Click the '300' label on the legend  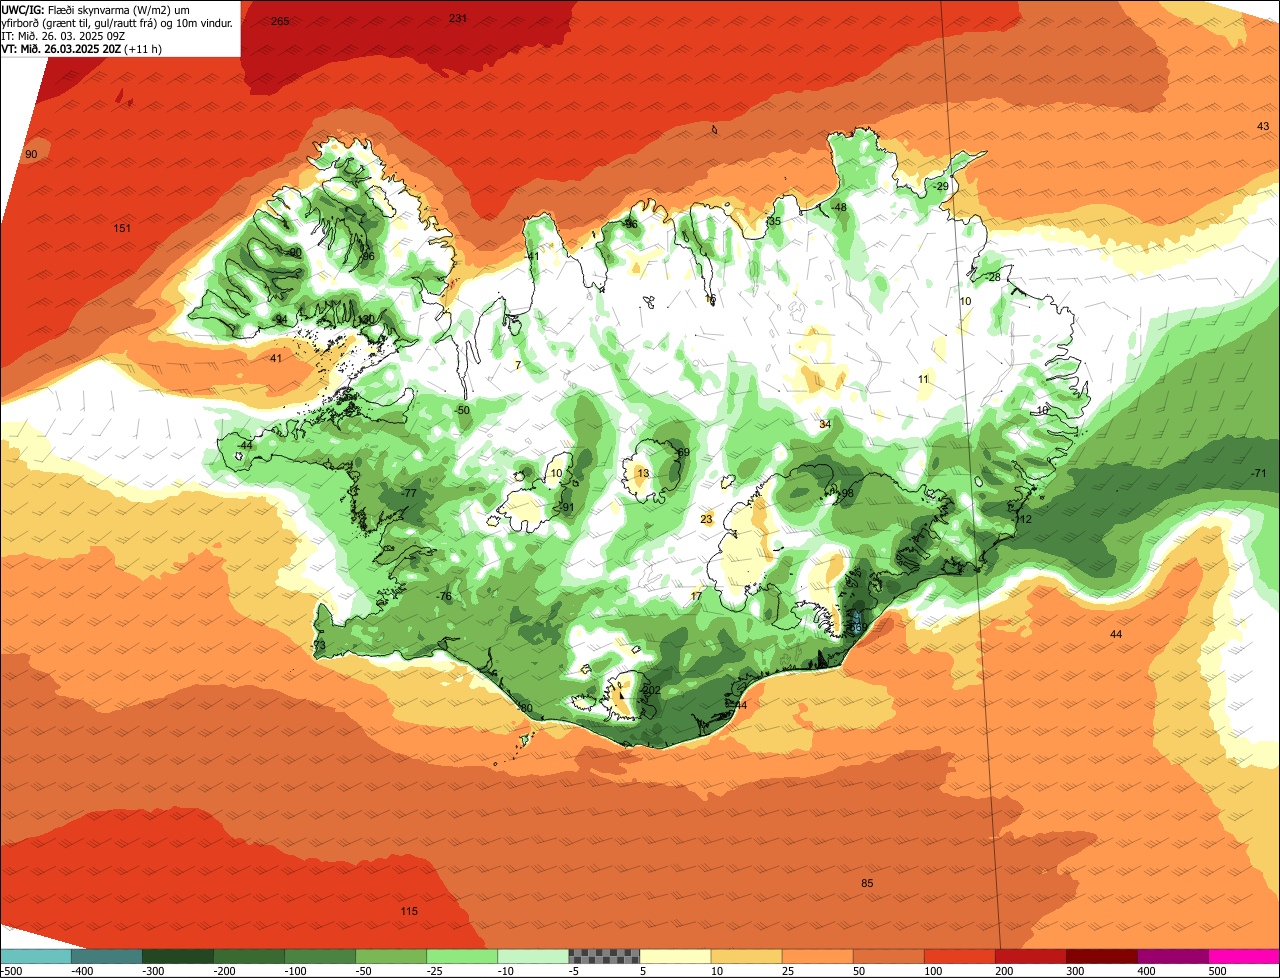click(x=1077, y=971)
